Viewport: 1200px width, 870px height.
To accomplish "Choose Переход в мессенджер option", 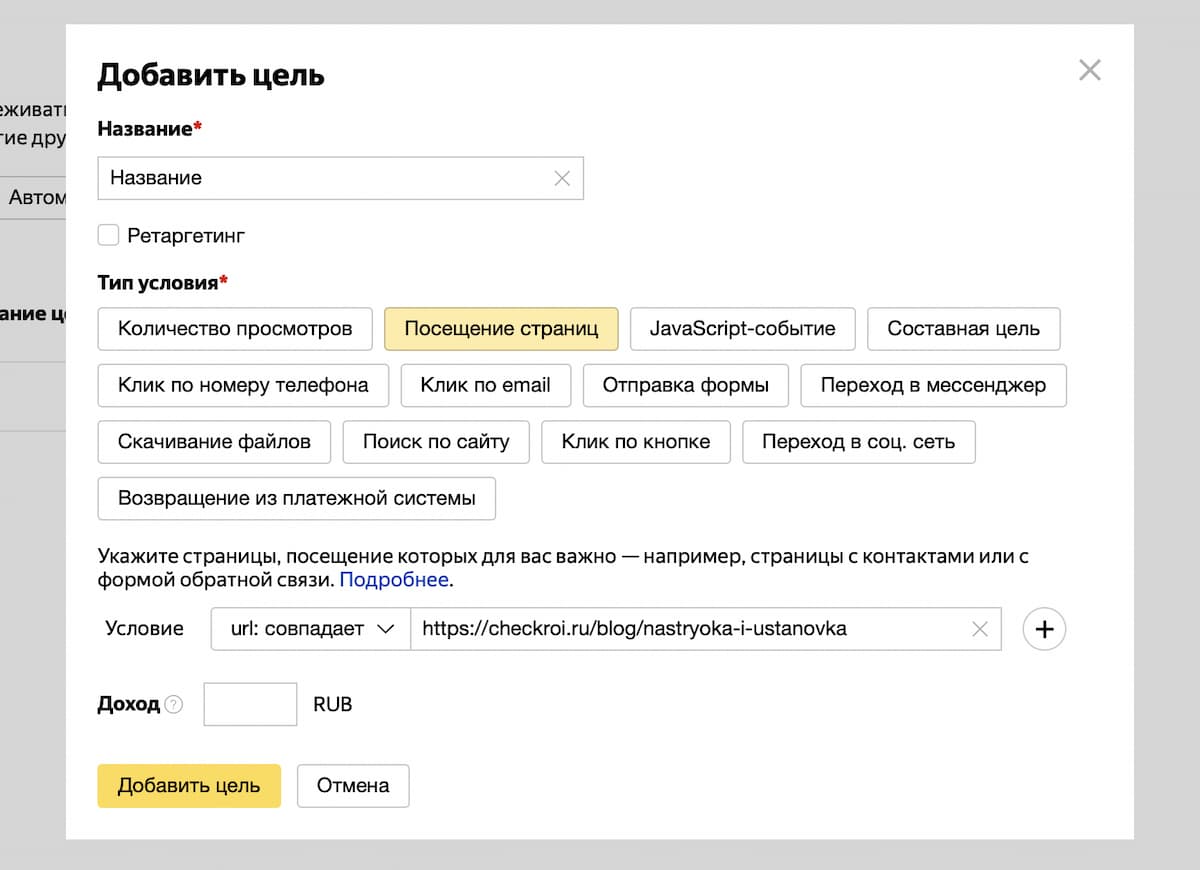I will click(x=933, y=385).
